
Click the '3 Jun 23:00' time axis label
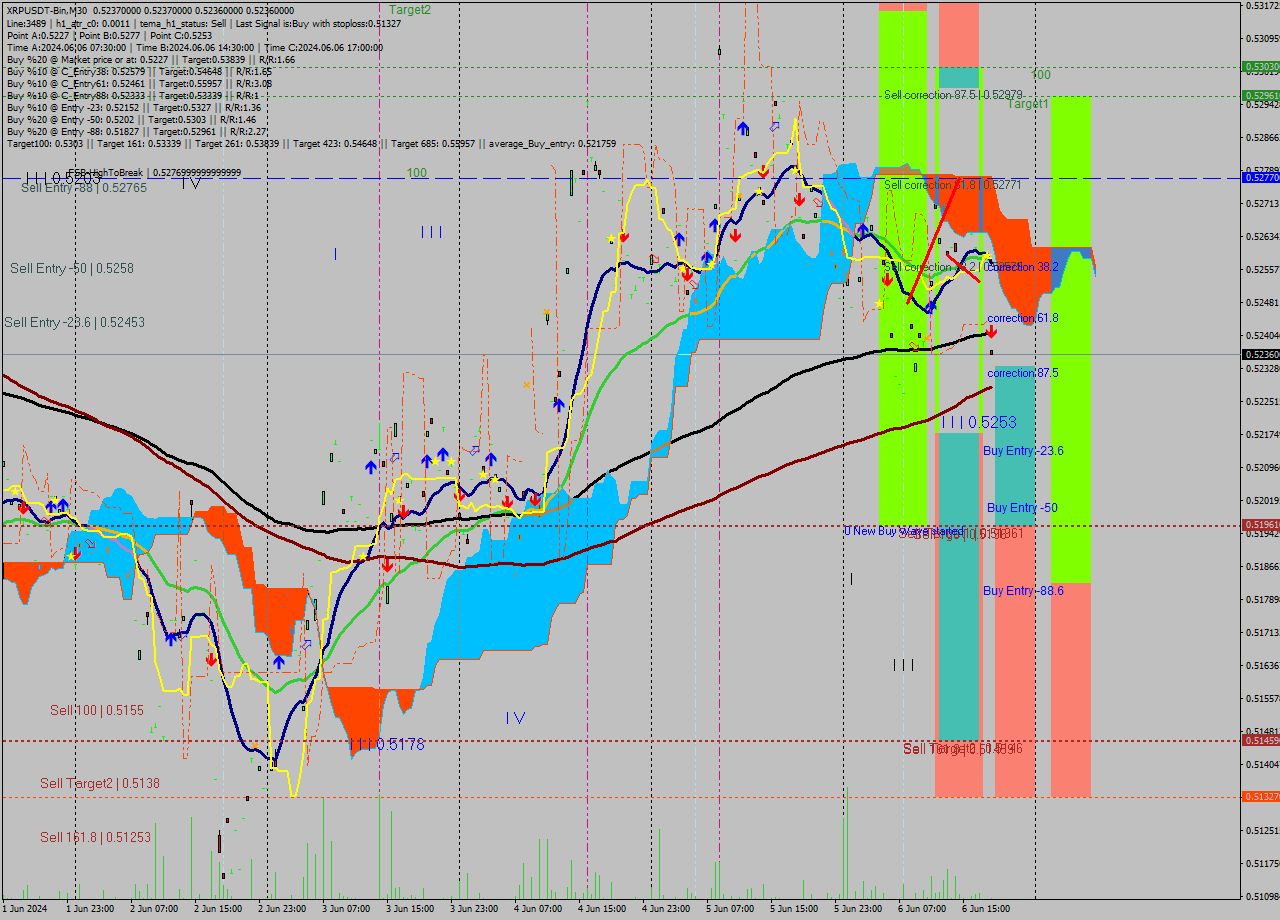tap(476, 910)
